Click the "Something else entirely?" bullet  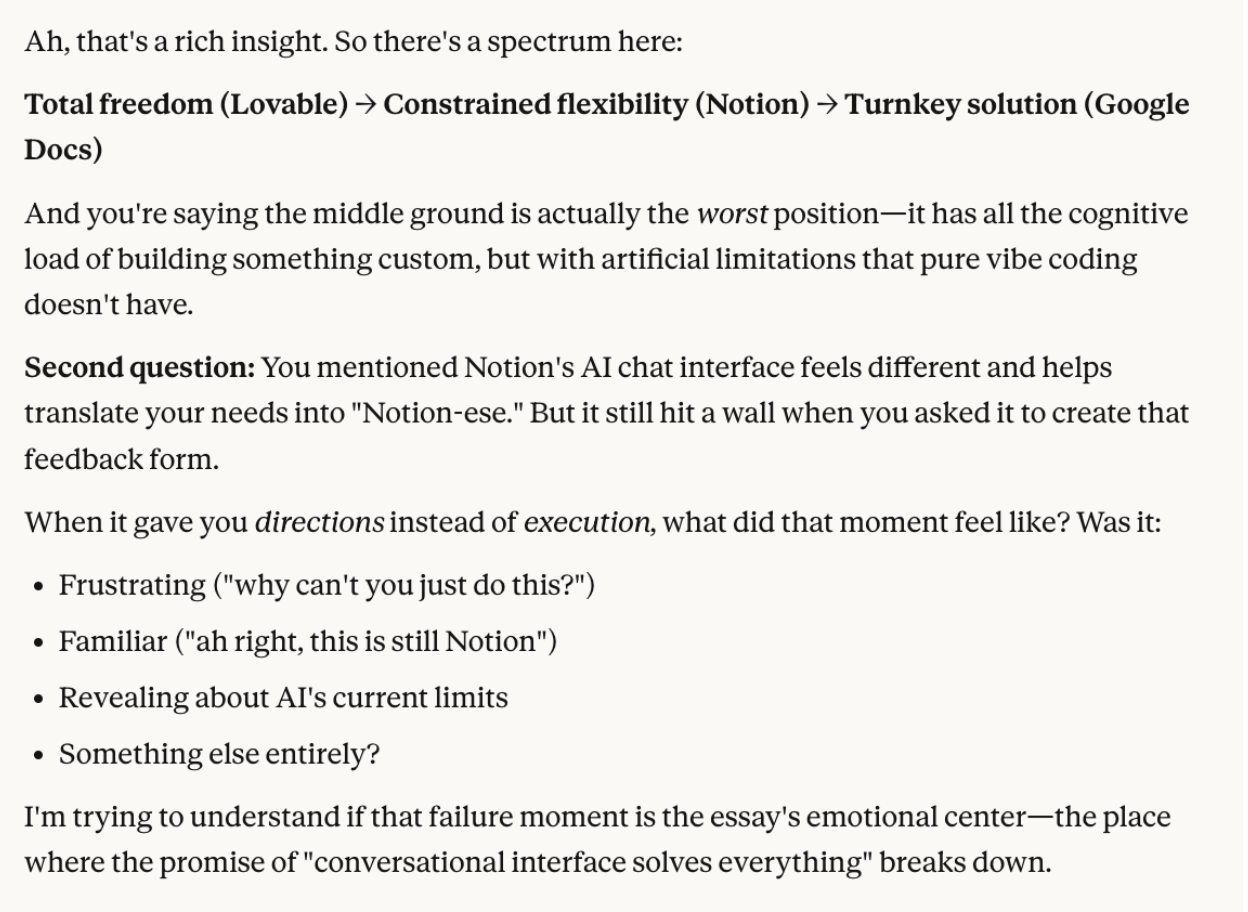[x=219, y=753]
